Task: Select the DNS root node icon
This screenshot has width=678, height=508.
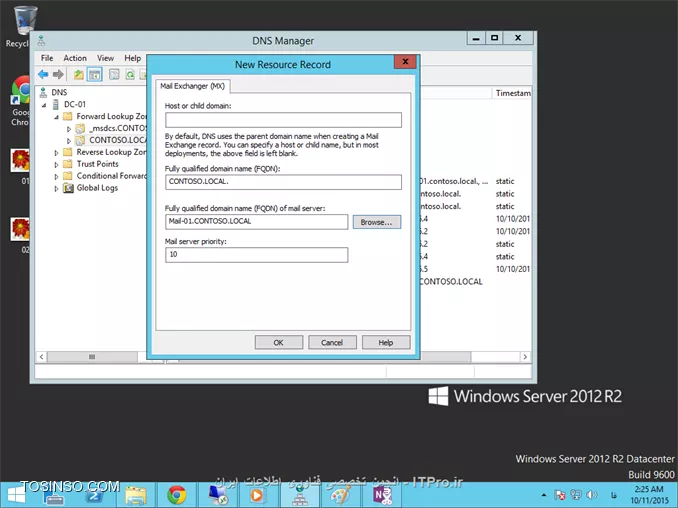Action: (x=43, y=92)
